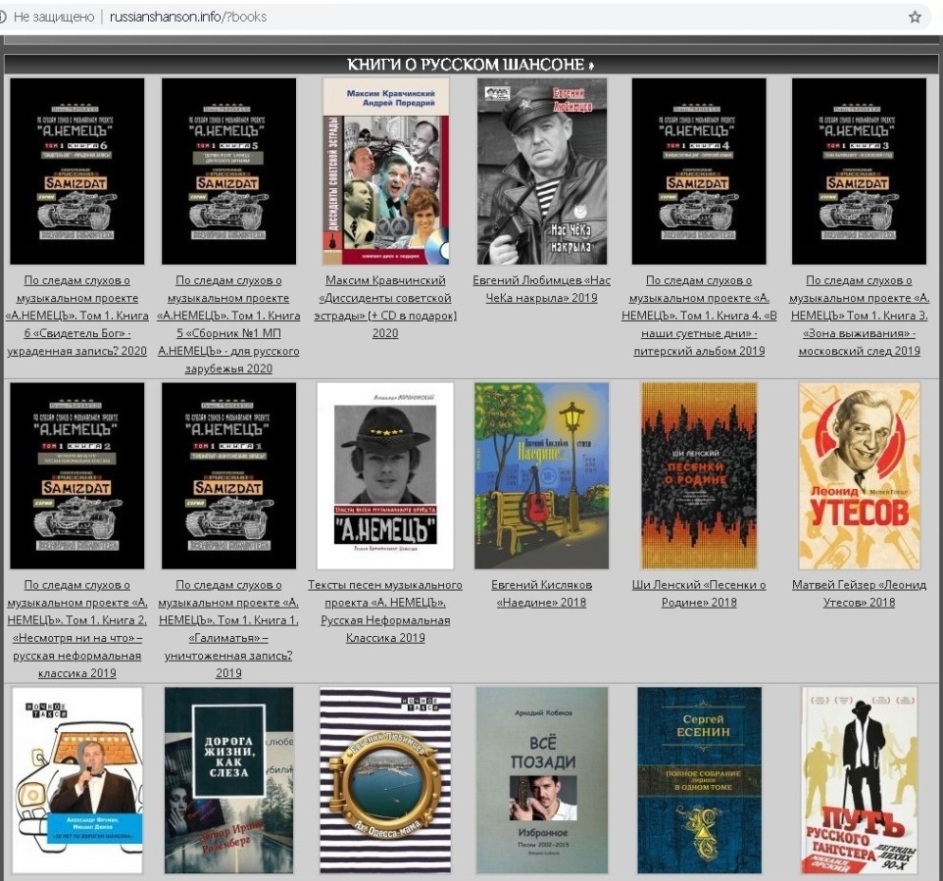Open А.НЕМЕЦЪ Том 1 Книга 3 cover
Viewport: 943px width, 881px height.
(859, 171)
